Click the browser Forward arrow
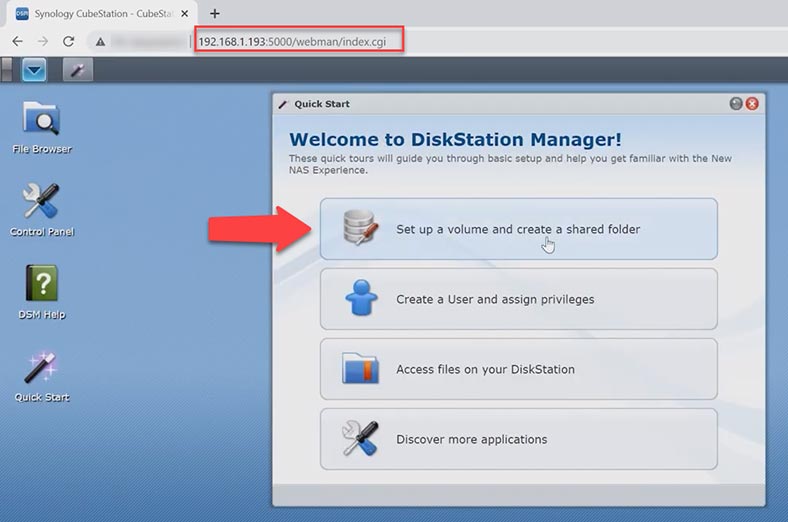Image resolution: width=788 pixels, height=522 pixels. point(43,41)
